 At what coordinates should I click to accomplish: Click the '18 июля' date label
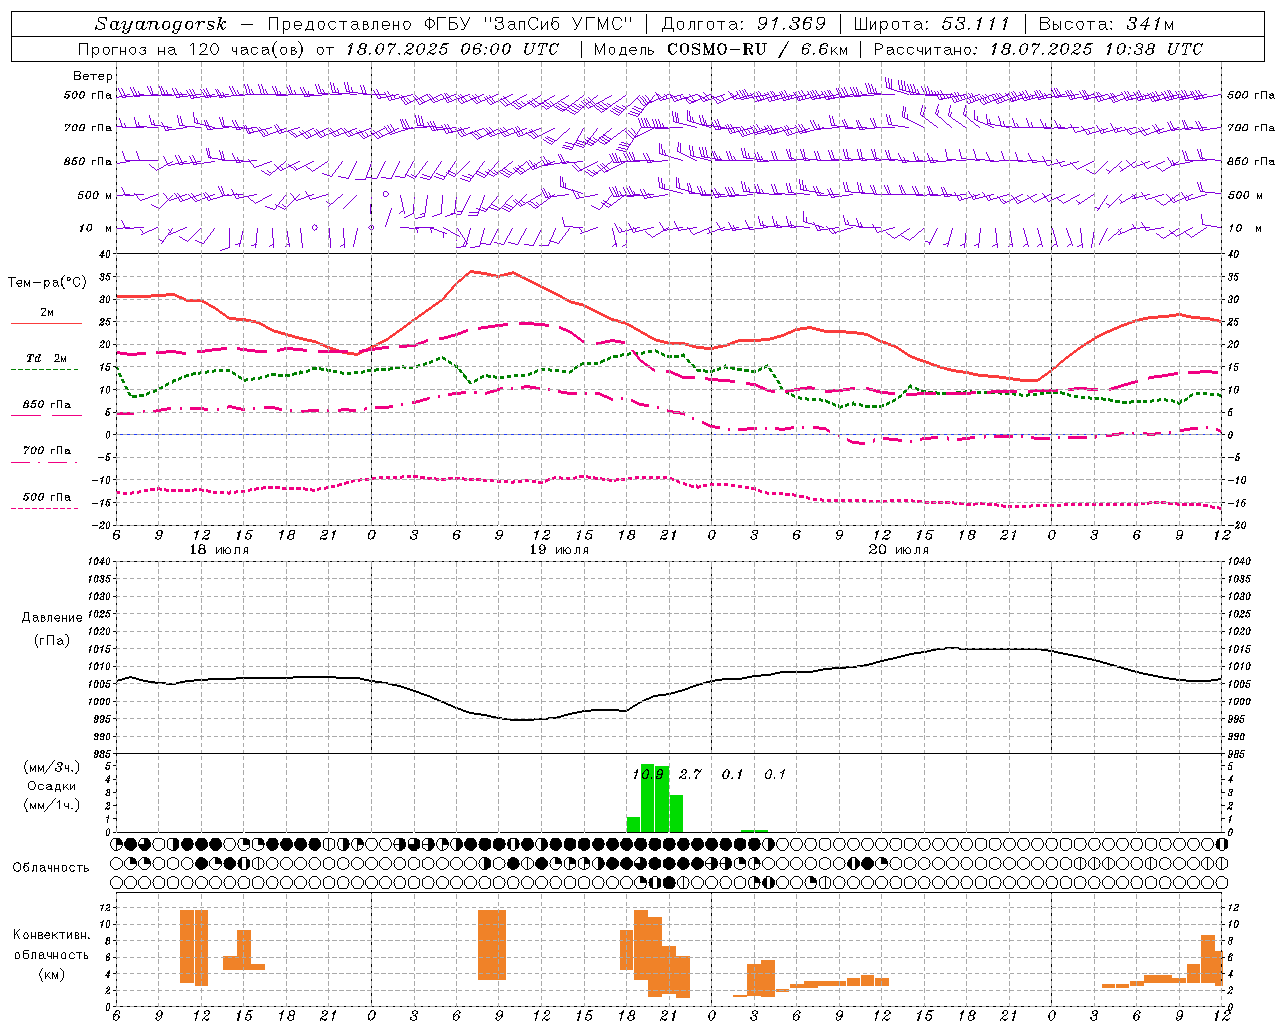[219, 550]
